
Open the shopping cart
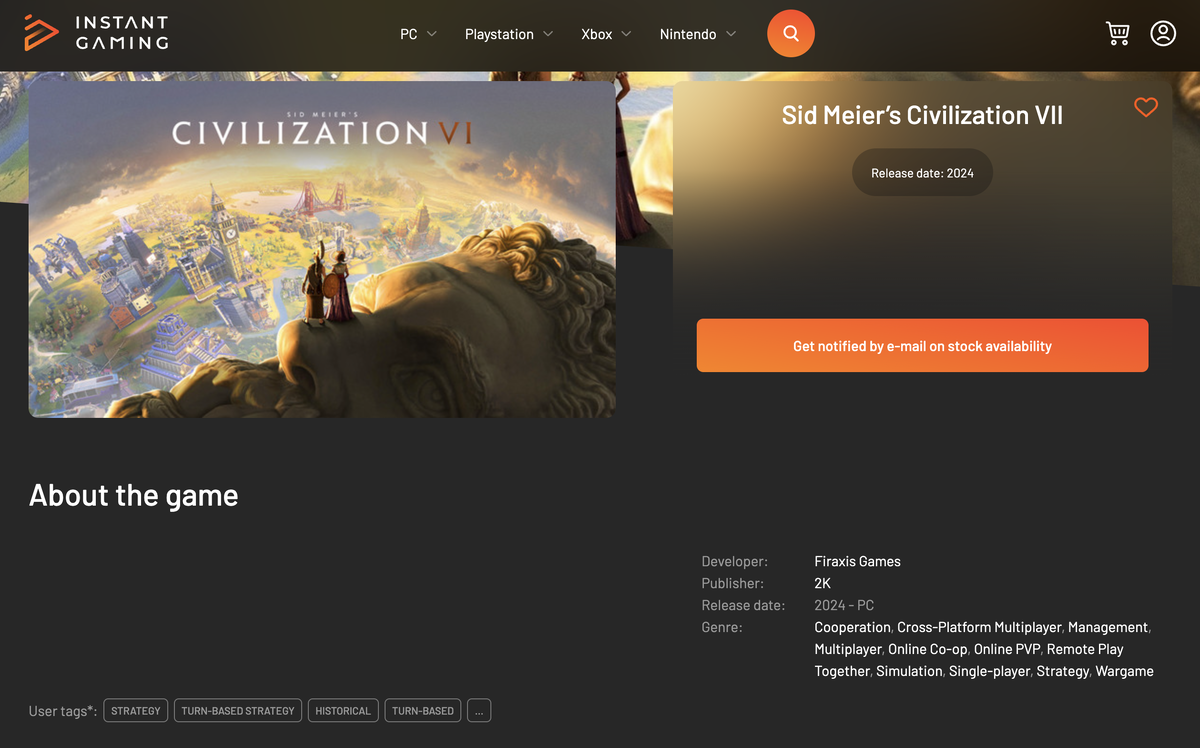coord(1117,34)
